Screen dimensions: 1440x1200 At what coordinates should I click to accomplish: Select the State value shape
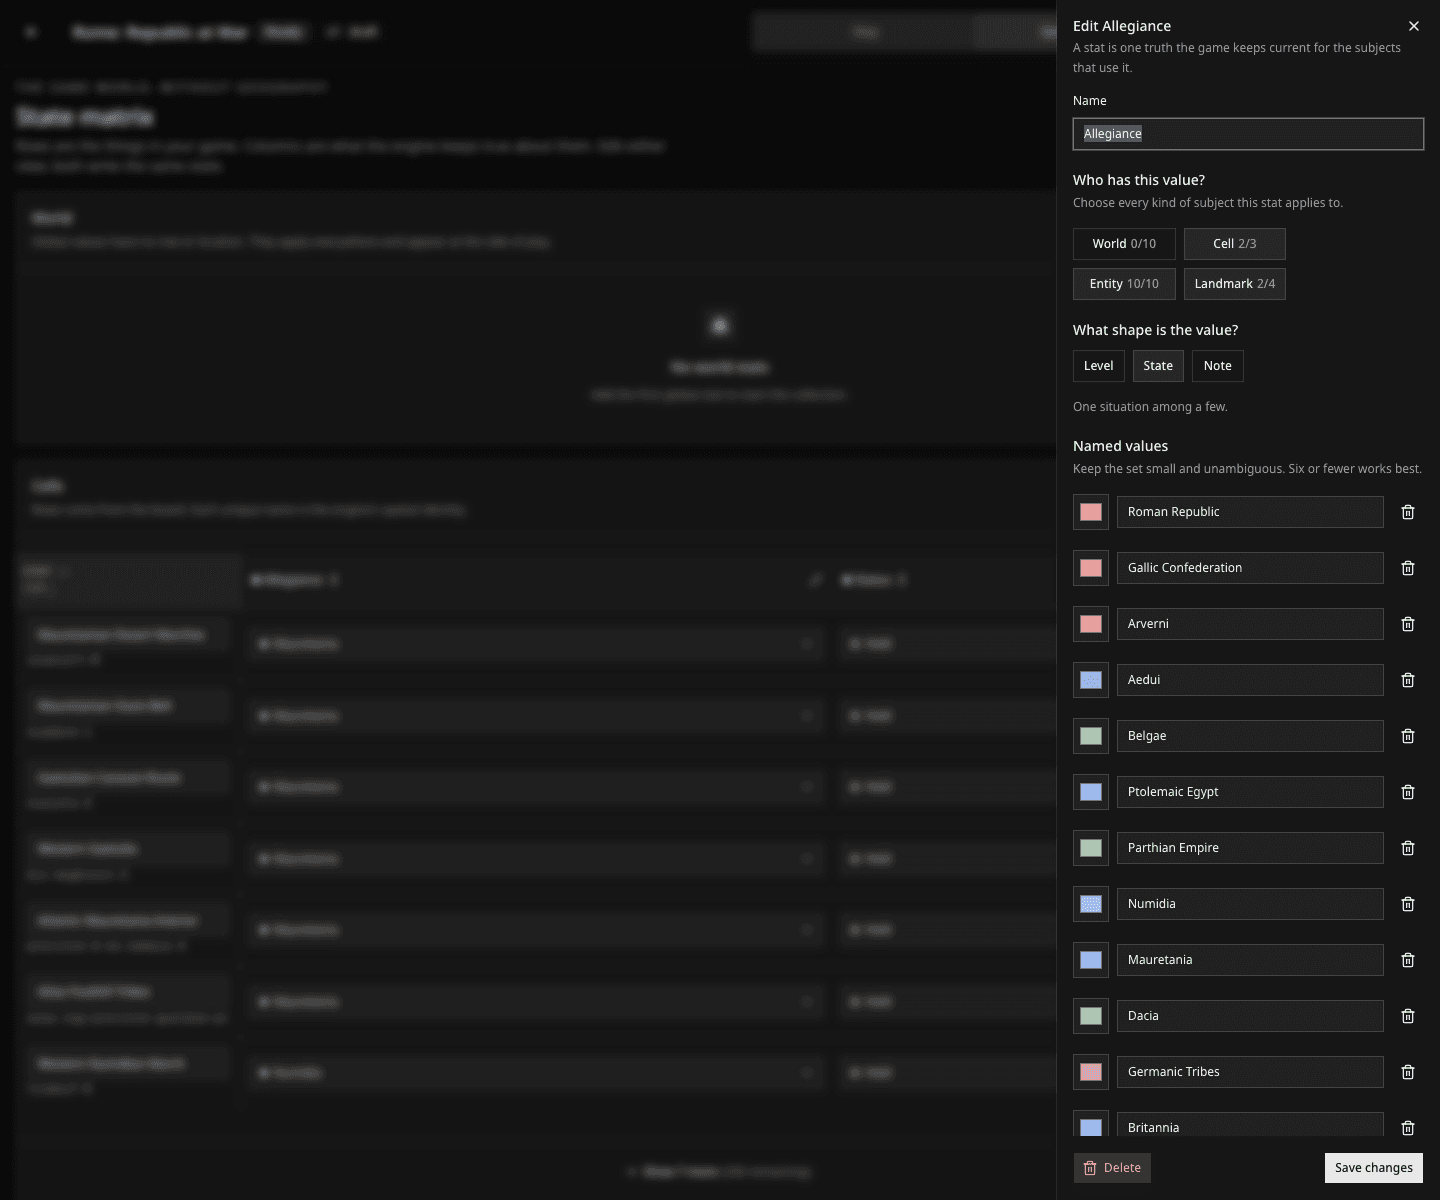point(1158,366)
